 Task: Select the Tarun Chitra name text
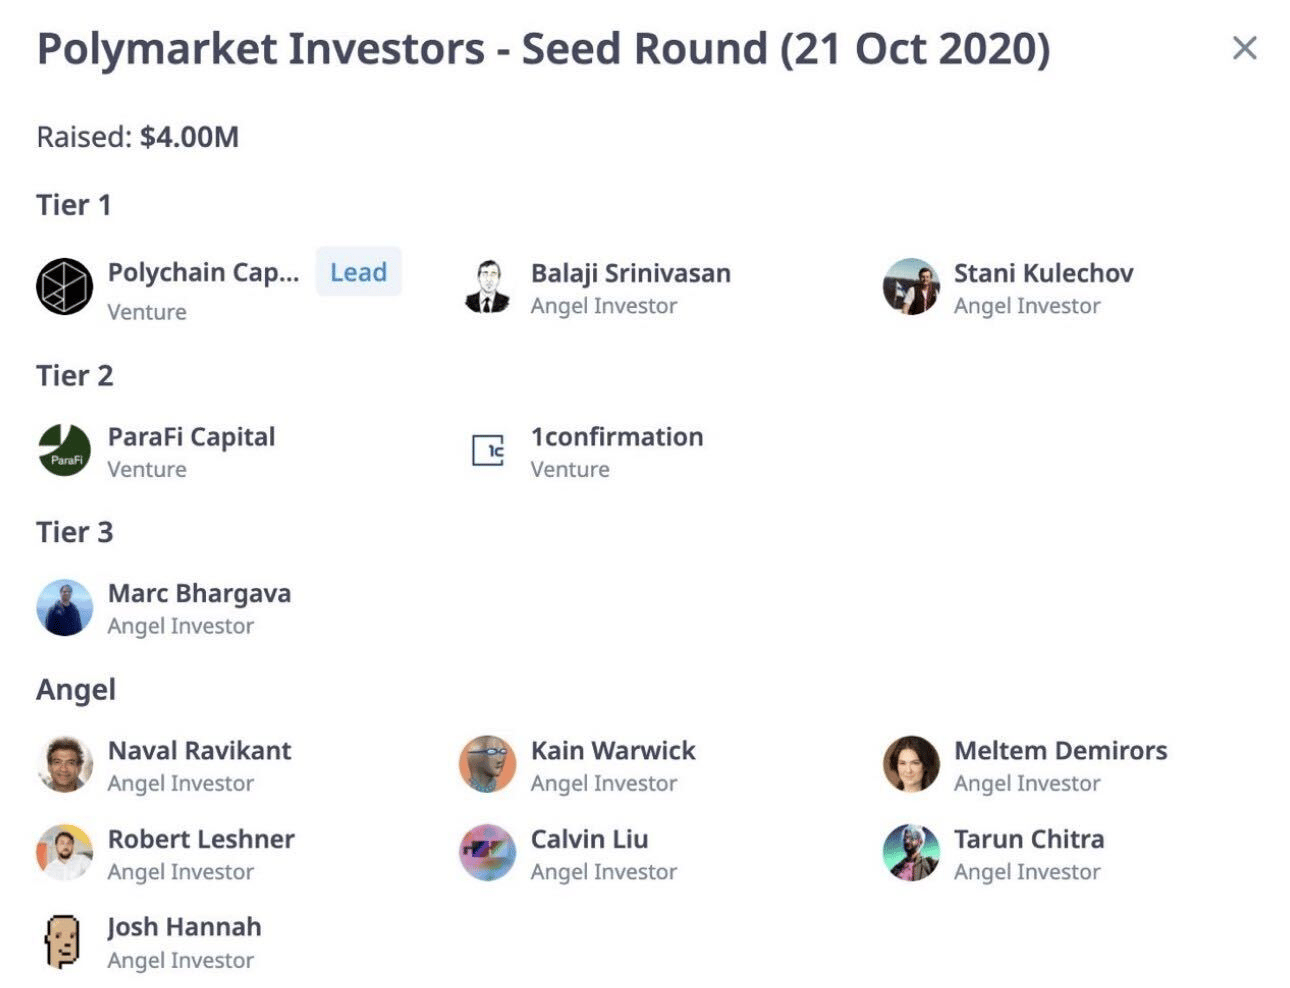(1028, 839)
